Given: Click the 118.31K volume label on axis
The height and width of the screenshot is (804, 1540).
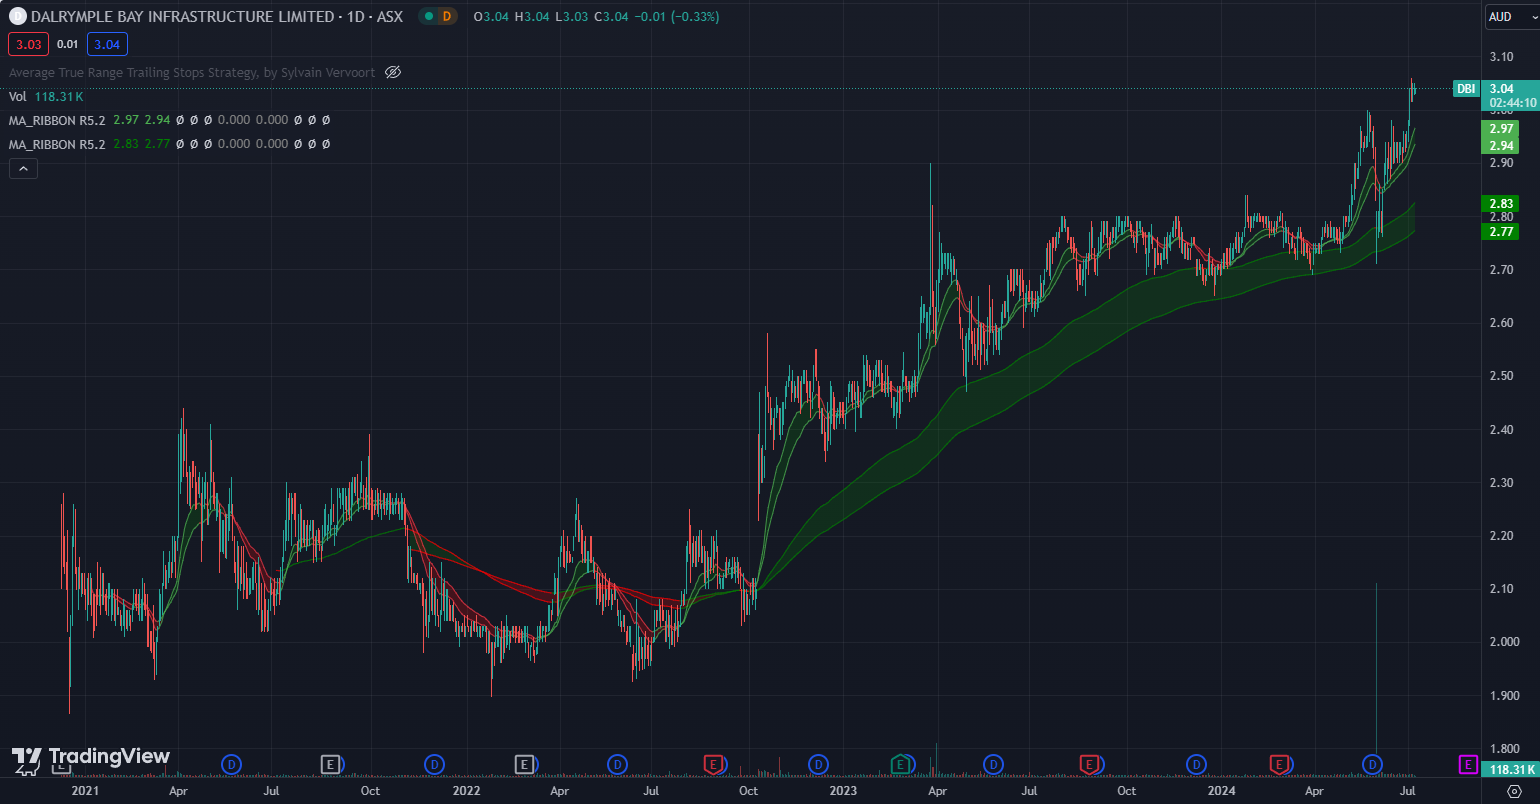Looking at the screenshot, I should tap(1511, 769).
